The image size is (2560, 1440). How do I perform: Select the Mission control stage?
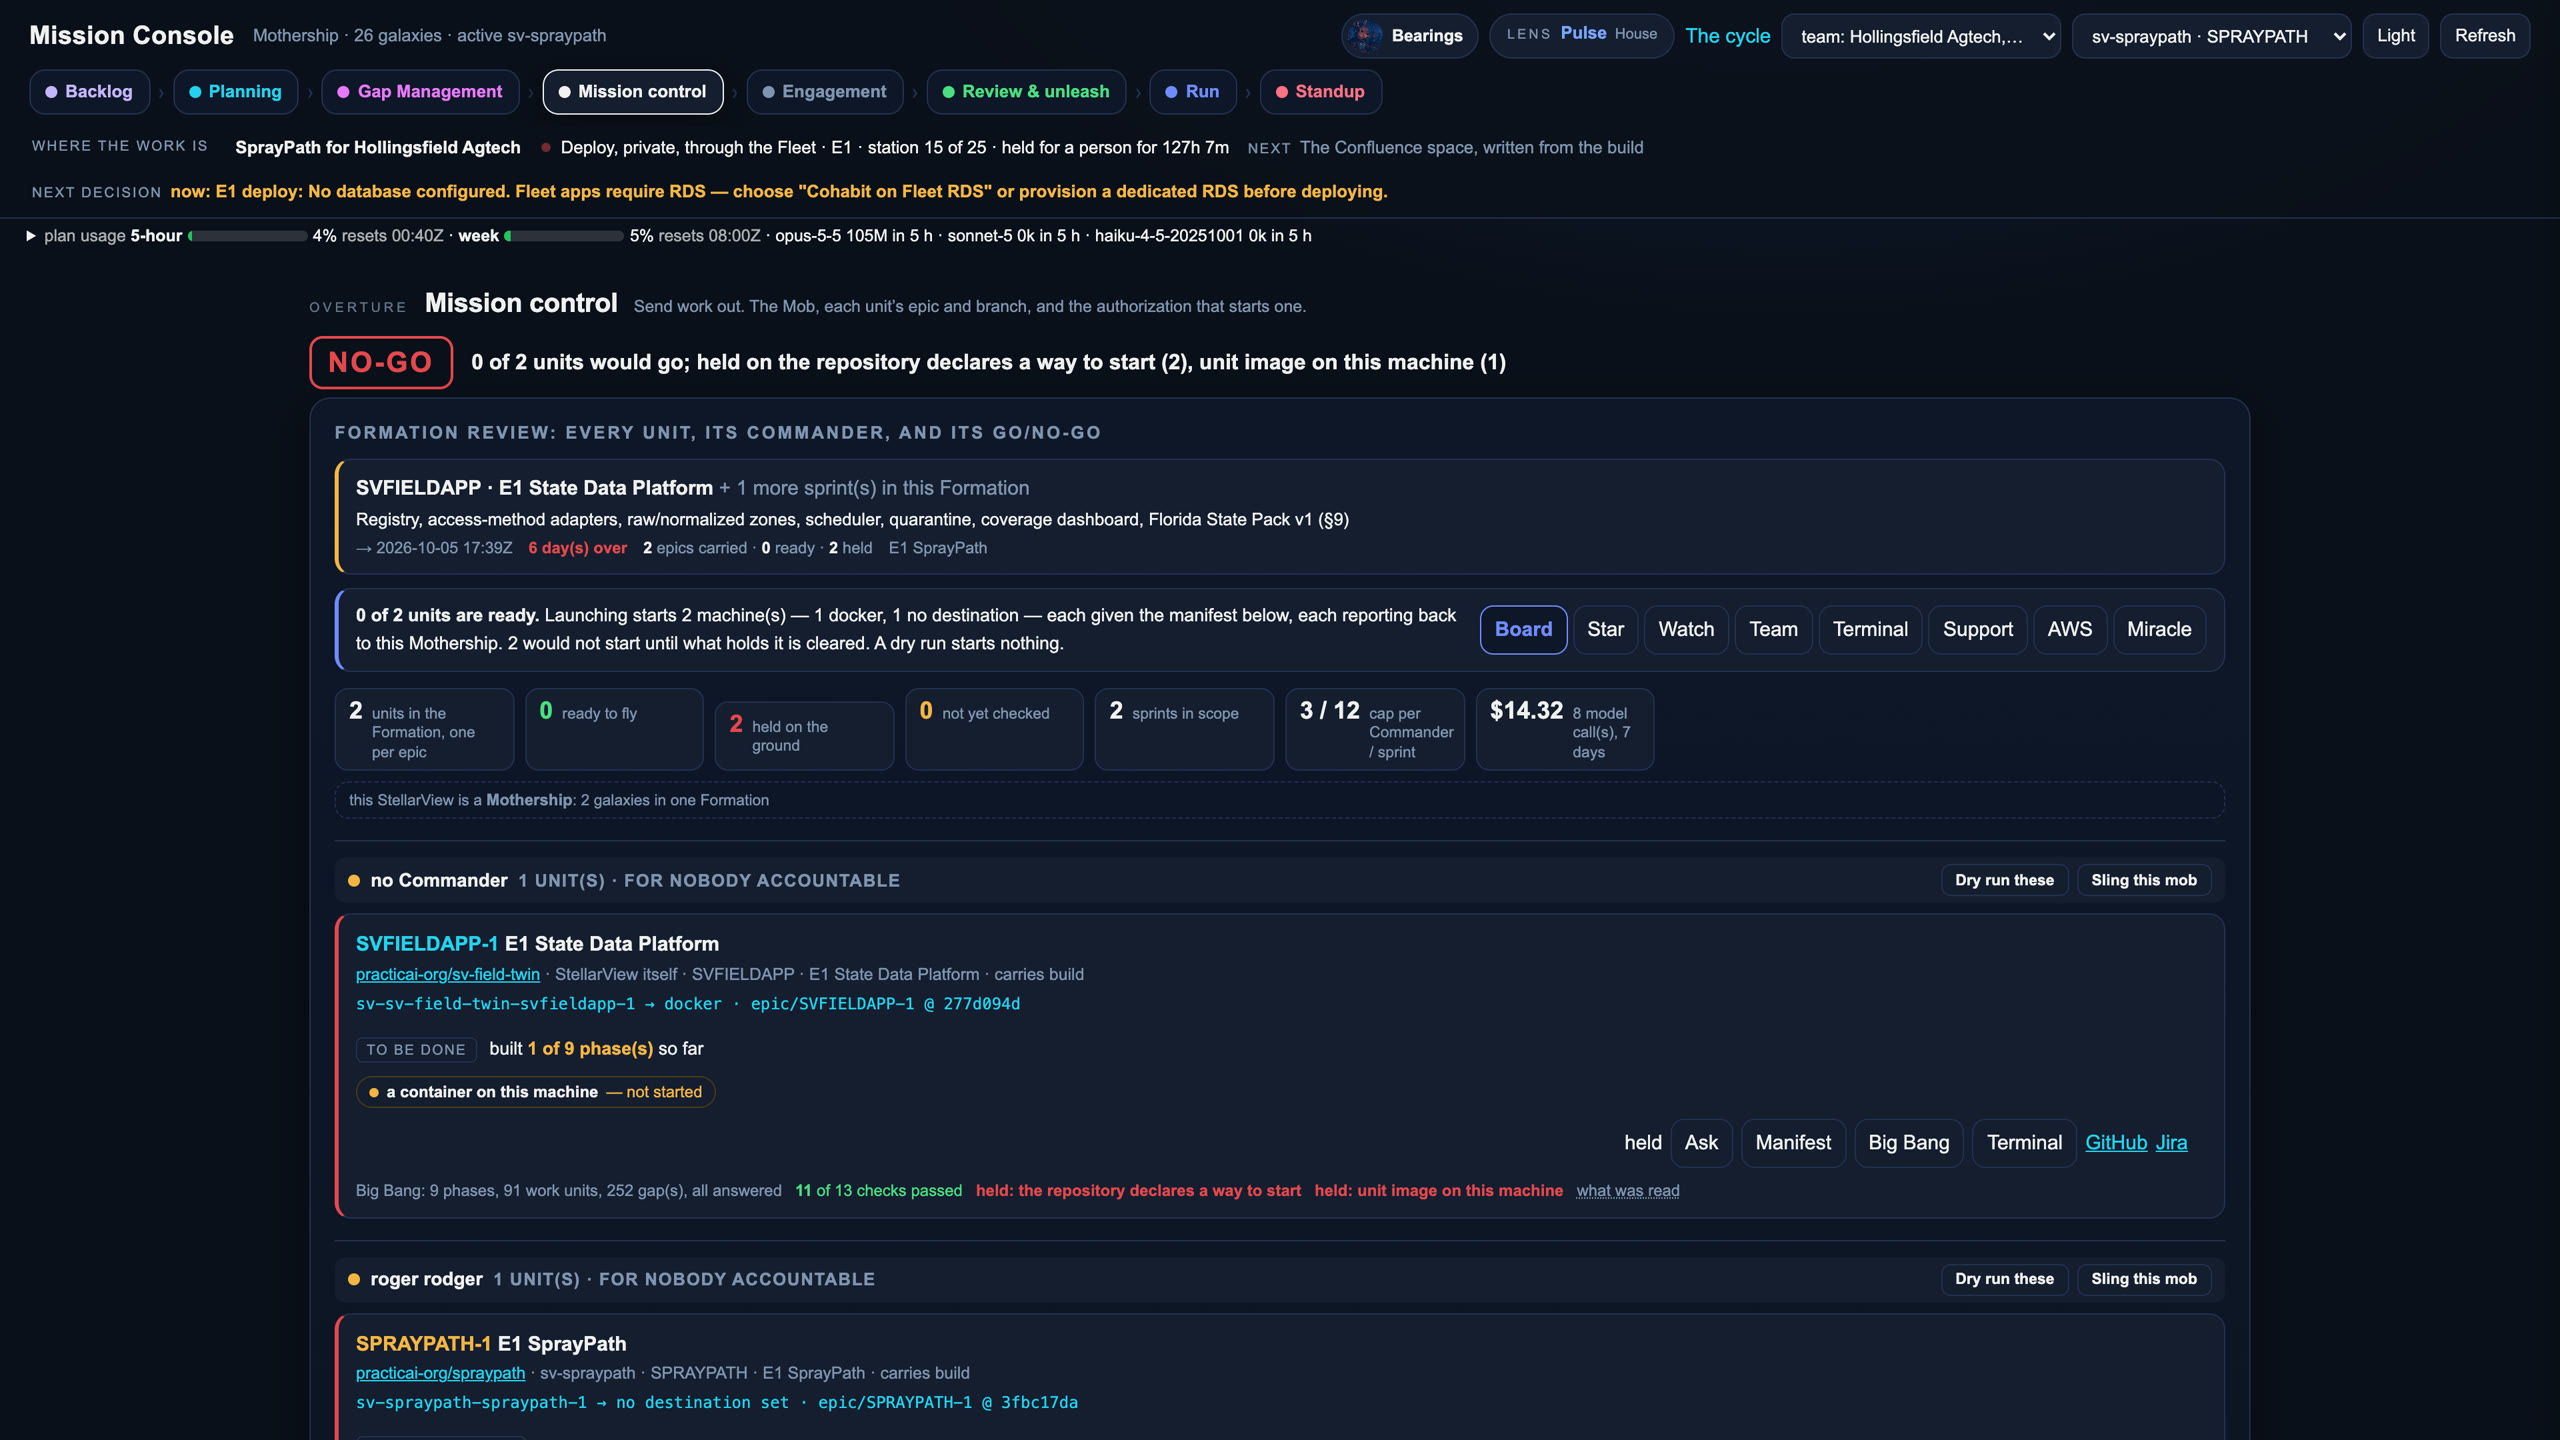tap(633, 92)
